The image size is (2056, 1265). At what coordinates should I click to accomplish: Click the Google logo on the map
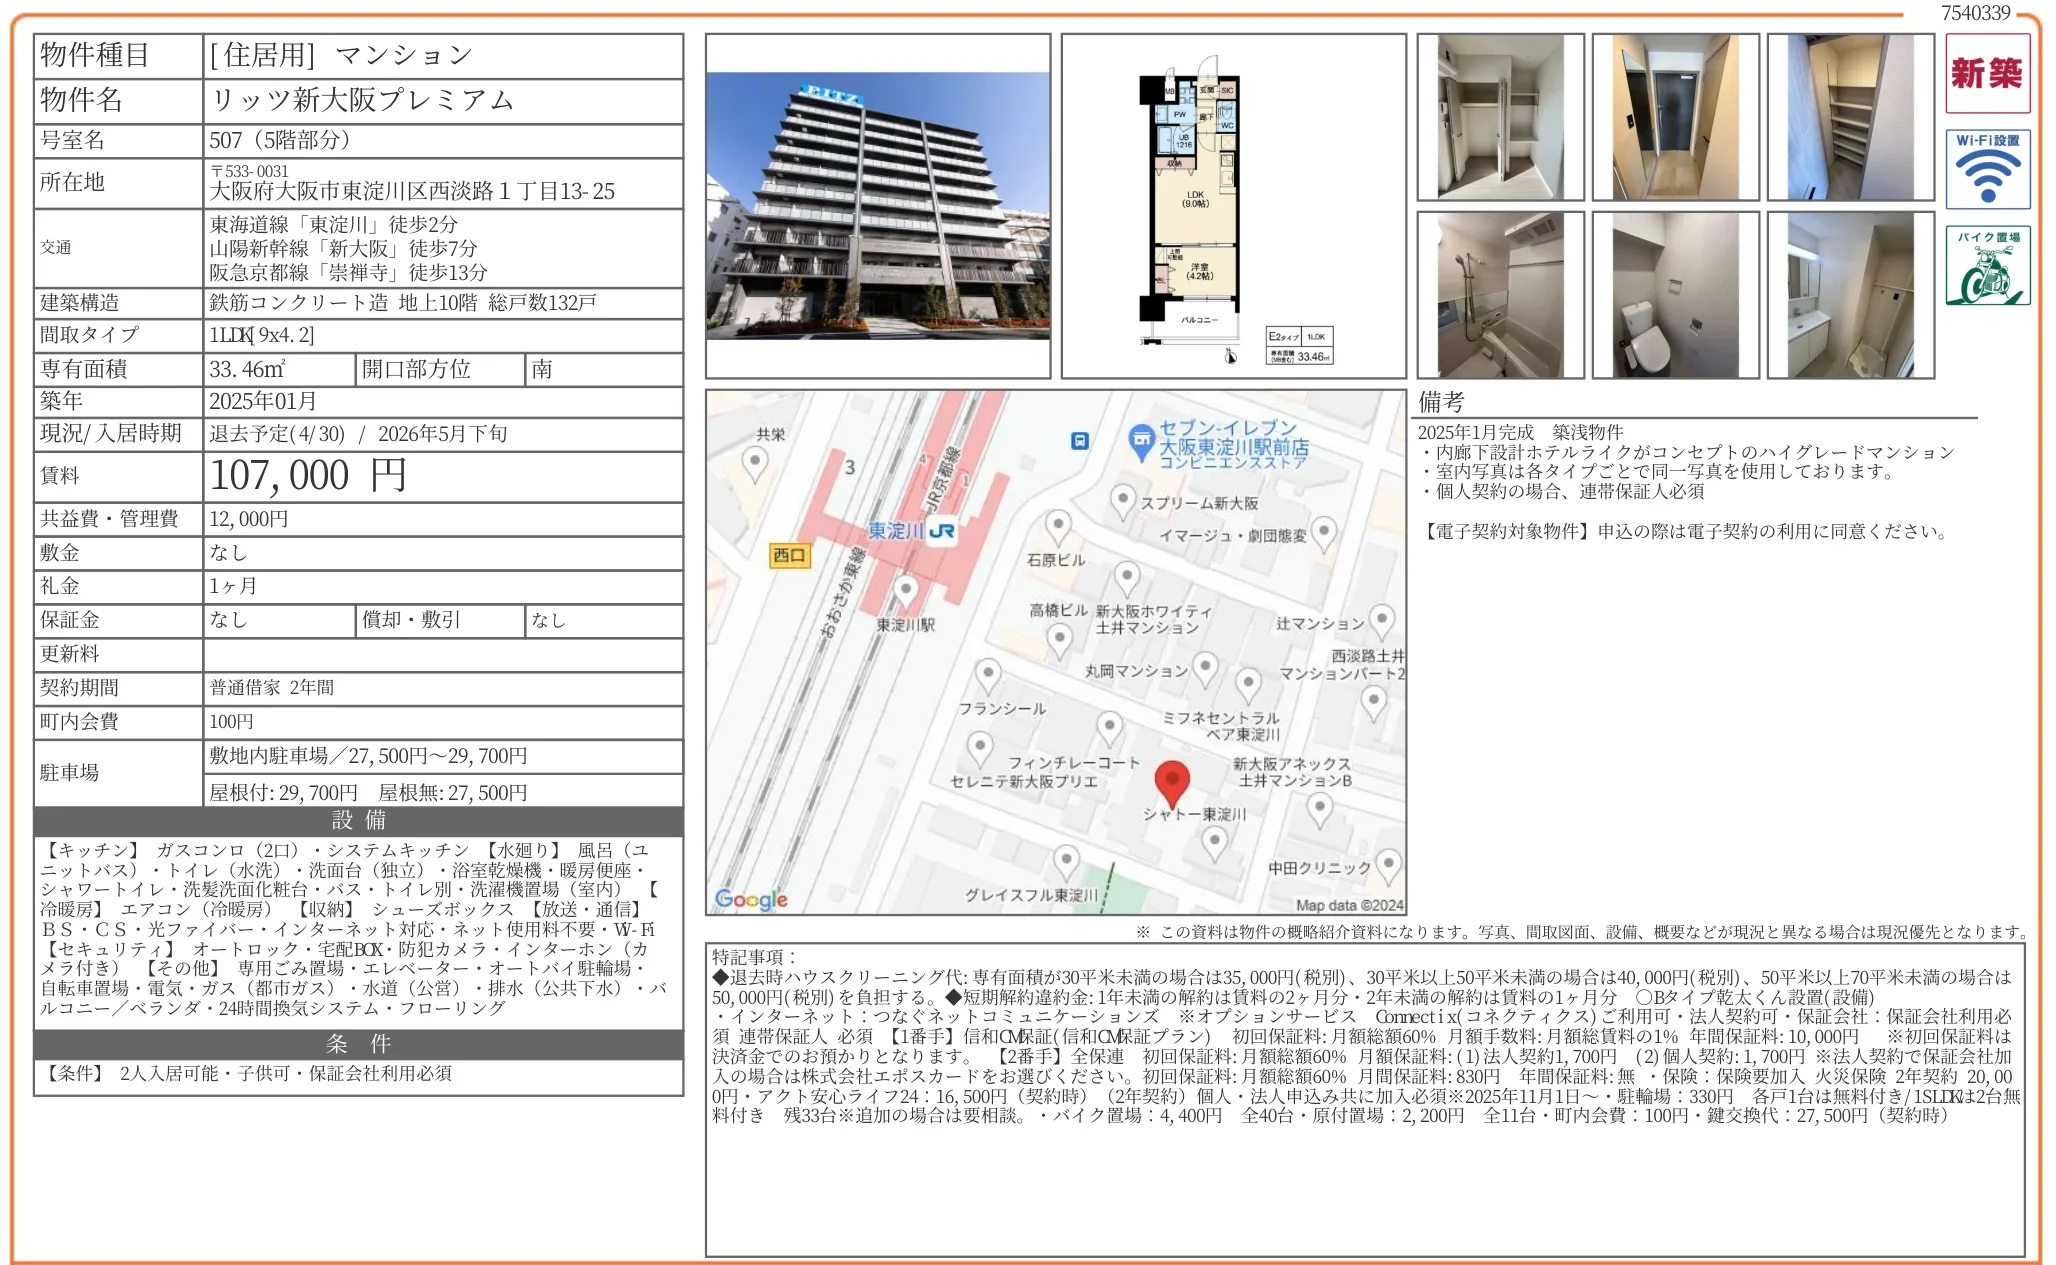point(751,899)
